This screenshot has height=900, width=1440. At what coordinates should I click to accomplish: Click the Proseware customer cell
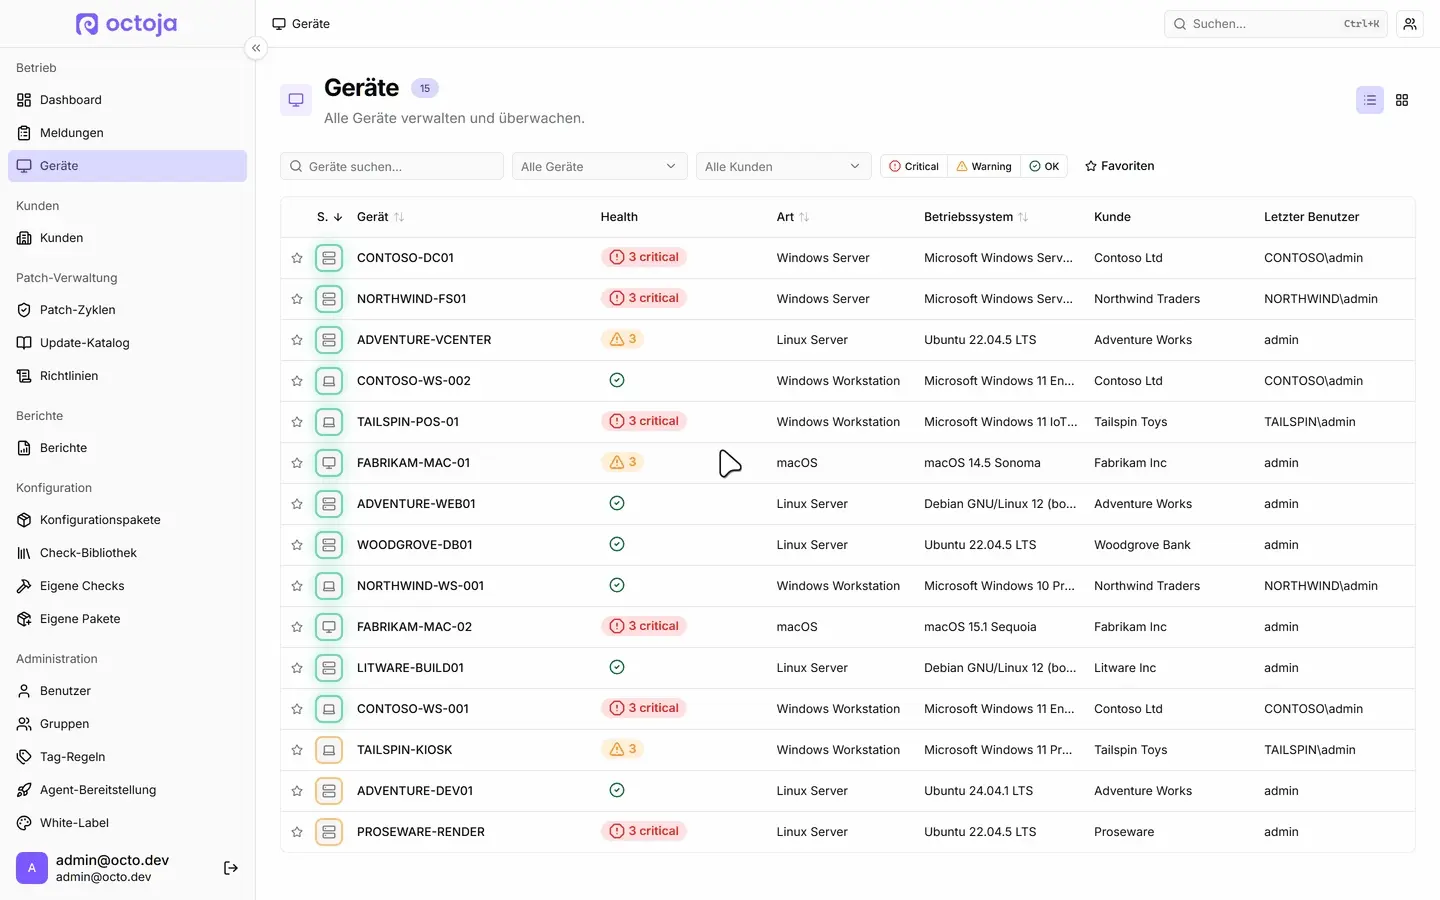click(x=1124, y=832)
